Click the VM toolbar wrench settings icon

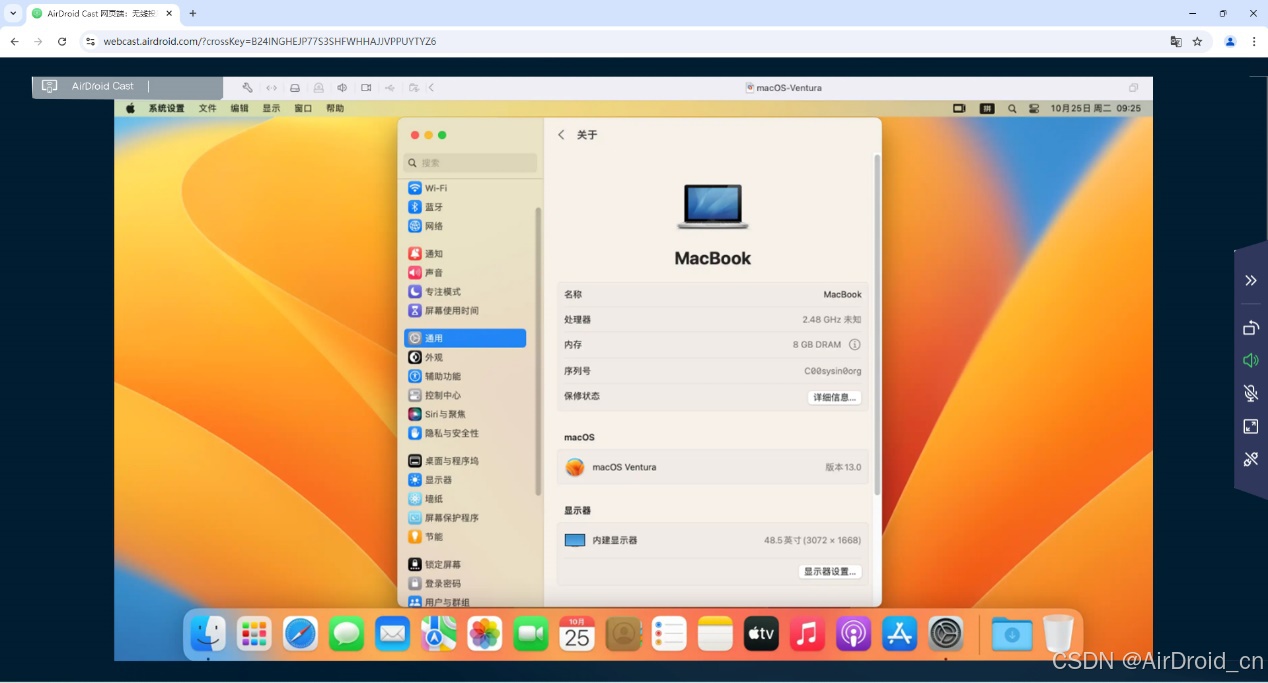pos(247,88)
